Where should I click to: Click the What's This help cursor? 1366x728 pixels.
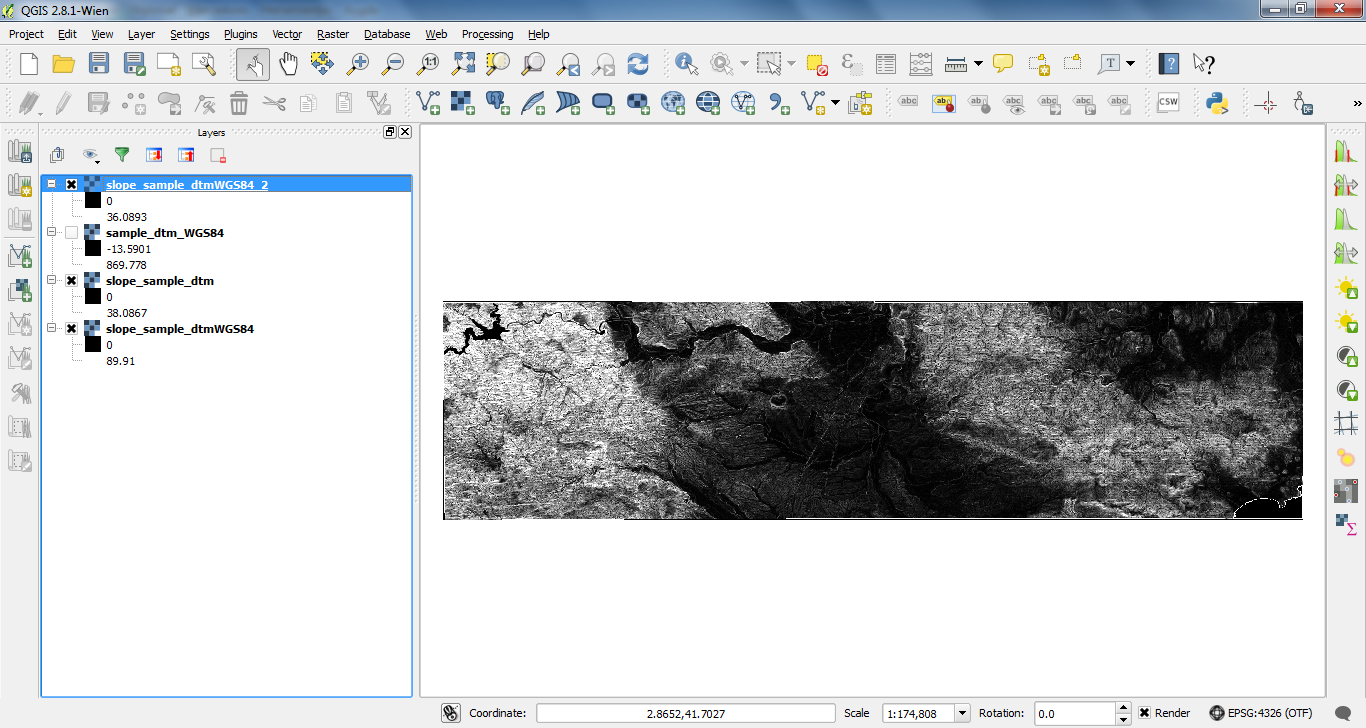point(1203,64)
